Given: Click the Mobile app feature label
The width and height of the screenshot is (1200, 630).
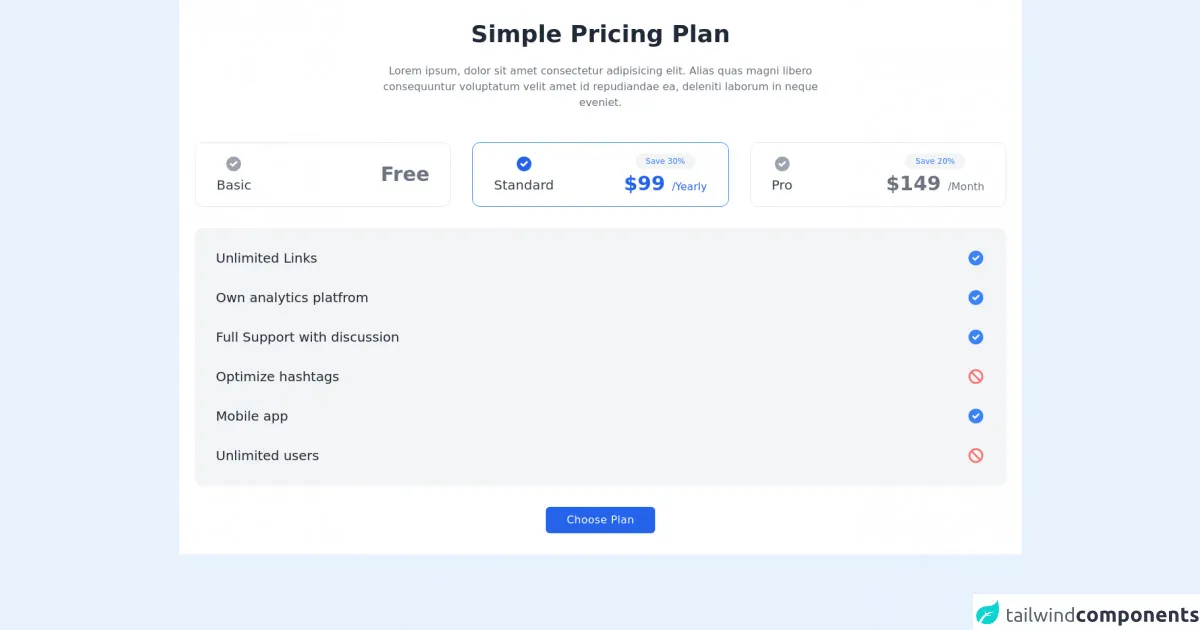Looking at the screenshot, I should click(x=252, y=416).
